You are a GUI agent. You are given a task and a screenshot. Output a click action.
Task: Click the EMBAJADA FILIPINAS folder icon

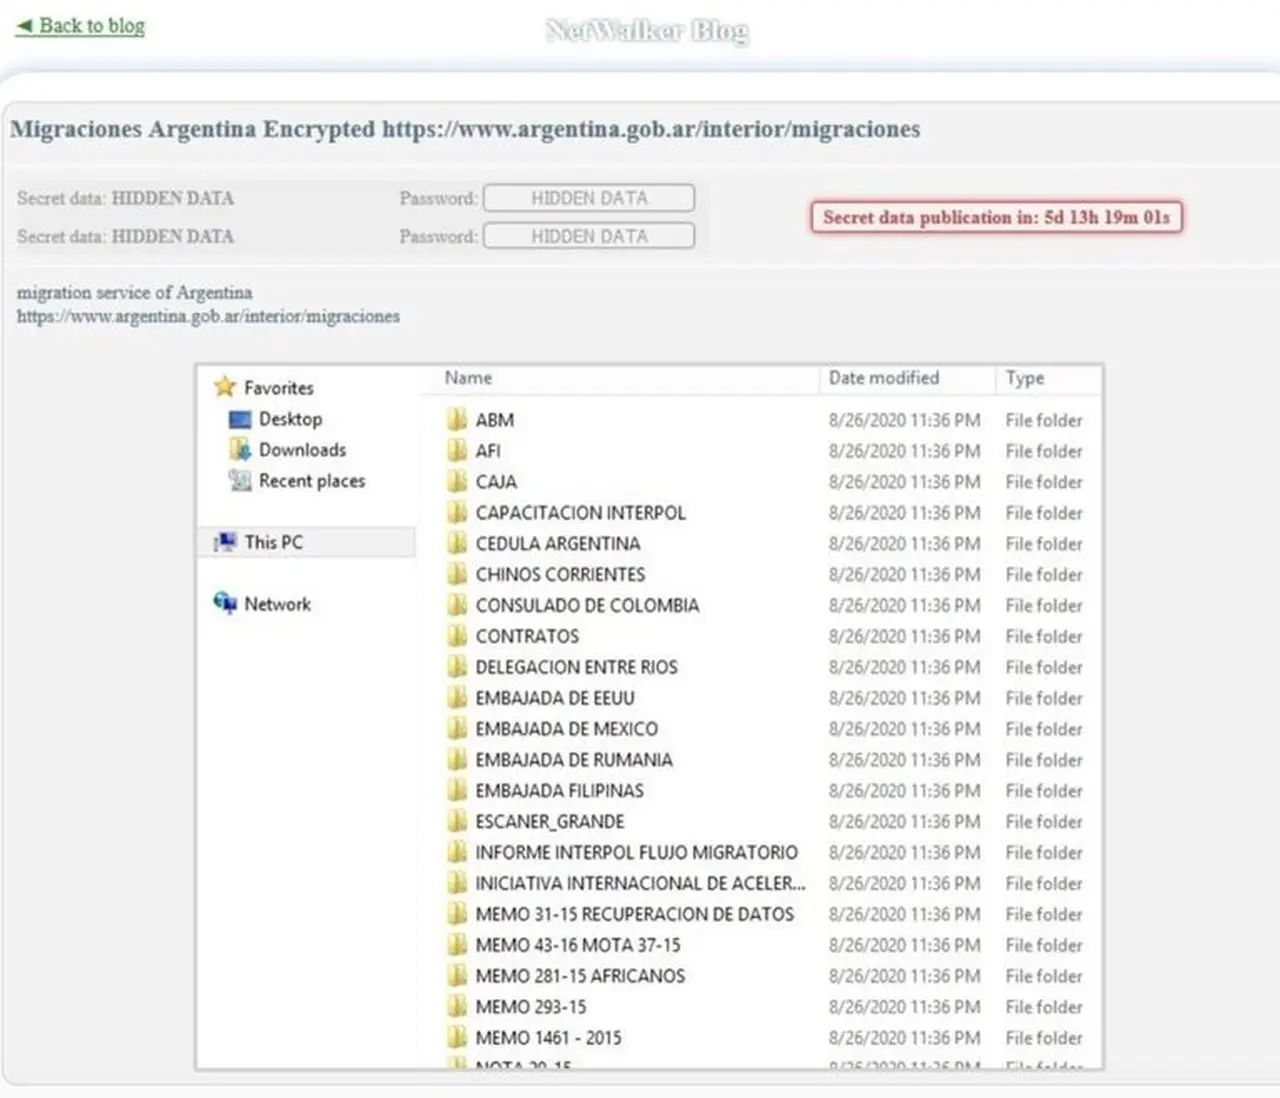coord(457,790)
